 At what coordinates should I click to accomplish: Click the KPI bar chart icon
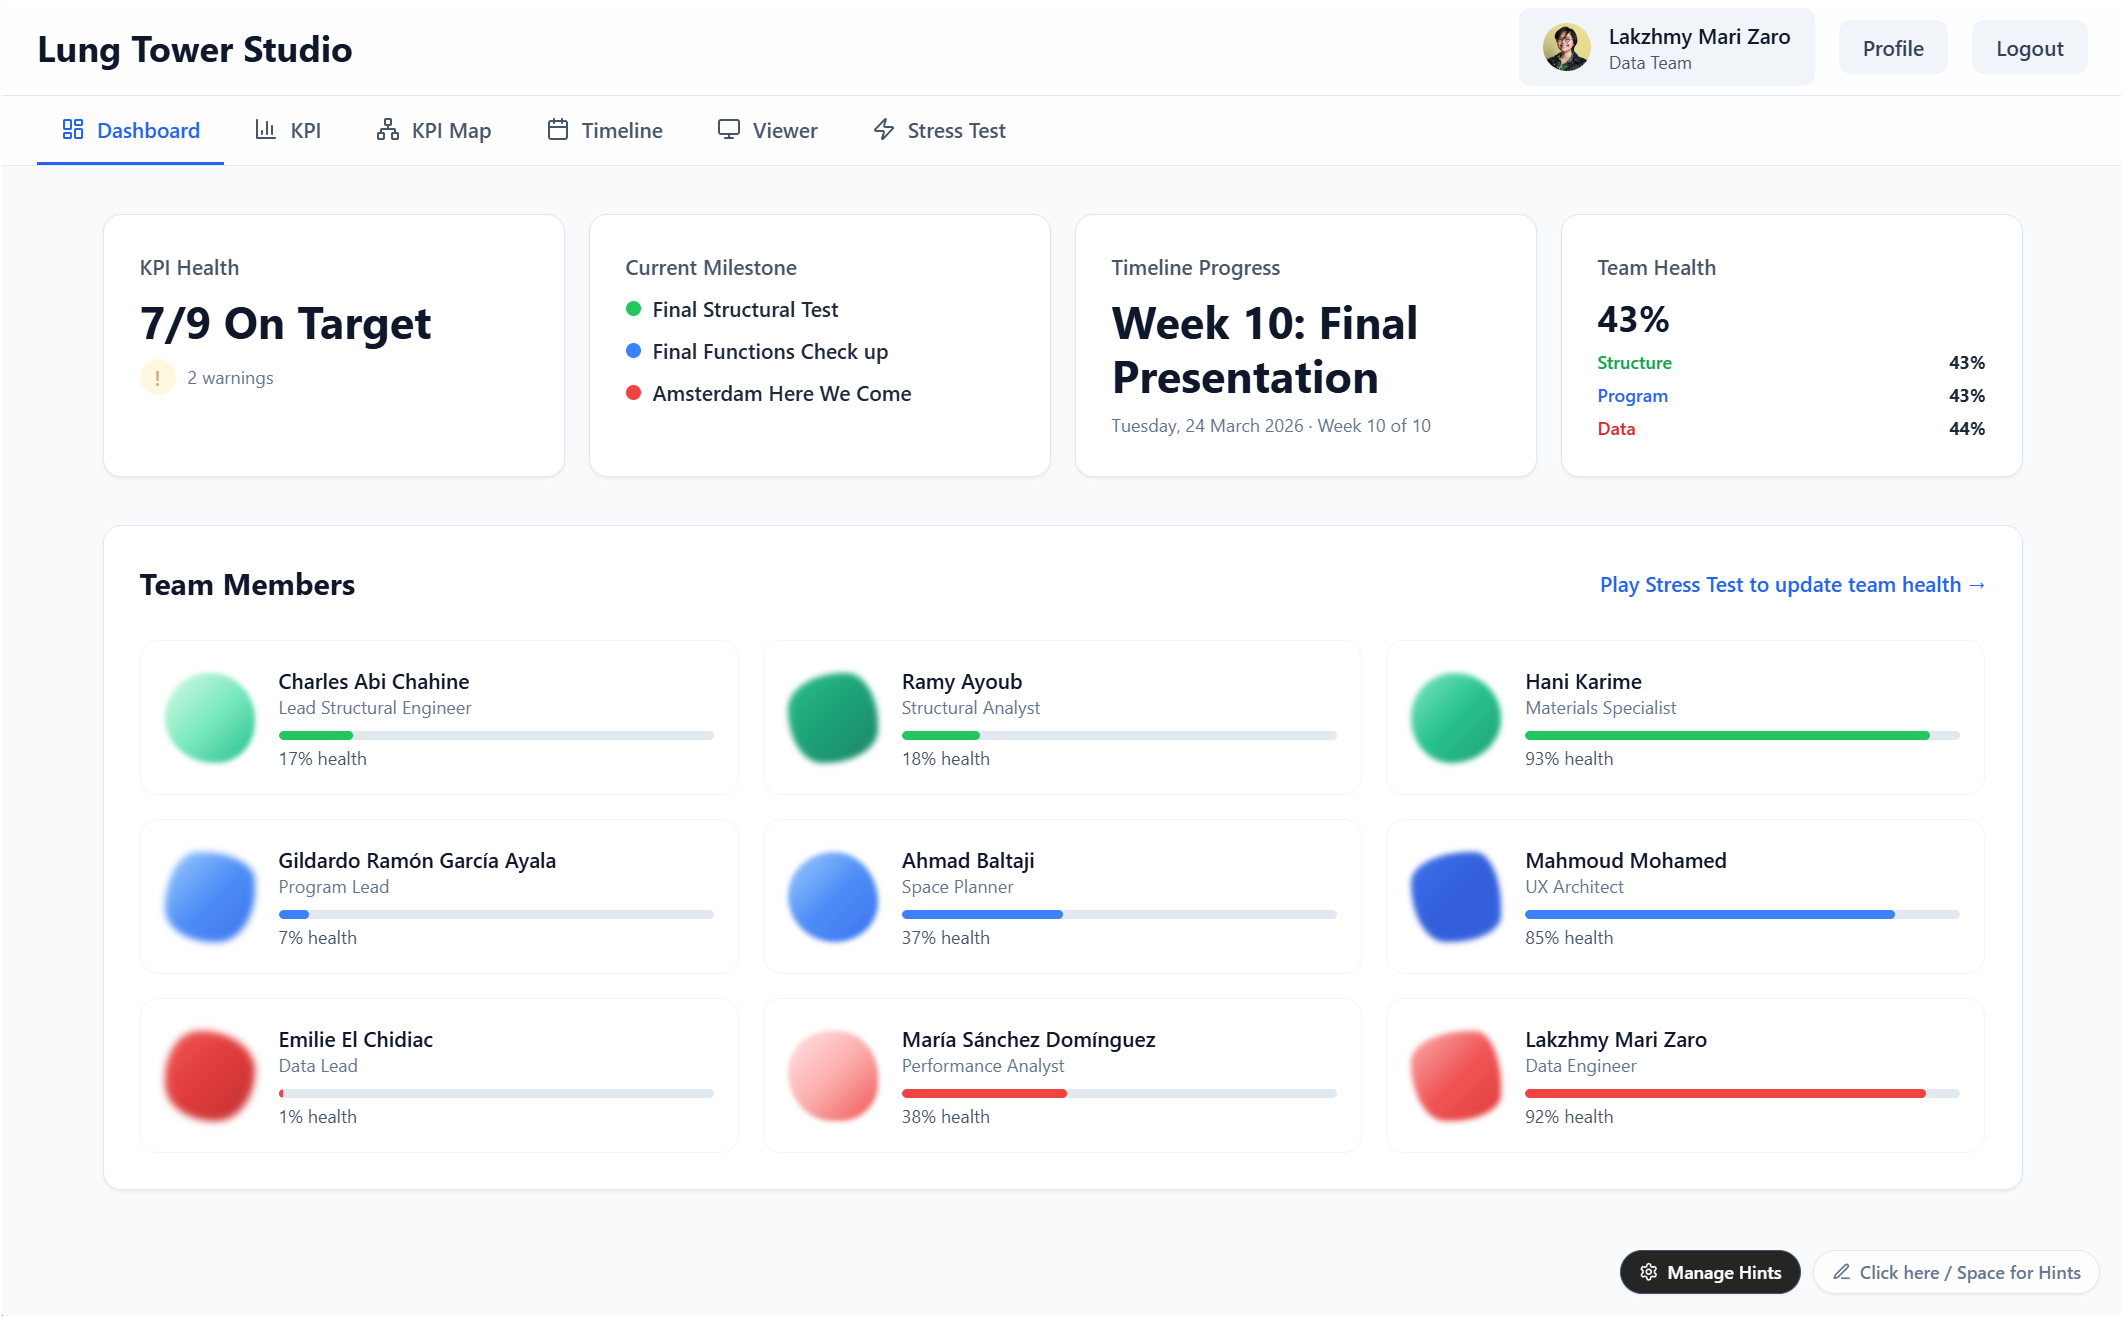[265, 130]
